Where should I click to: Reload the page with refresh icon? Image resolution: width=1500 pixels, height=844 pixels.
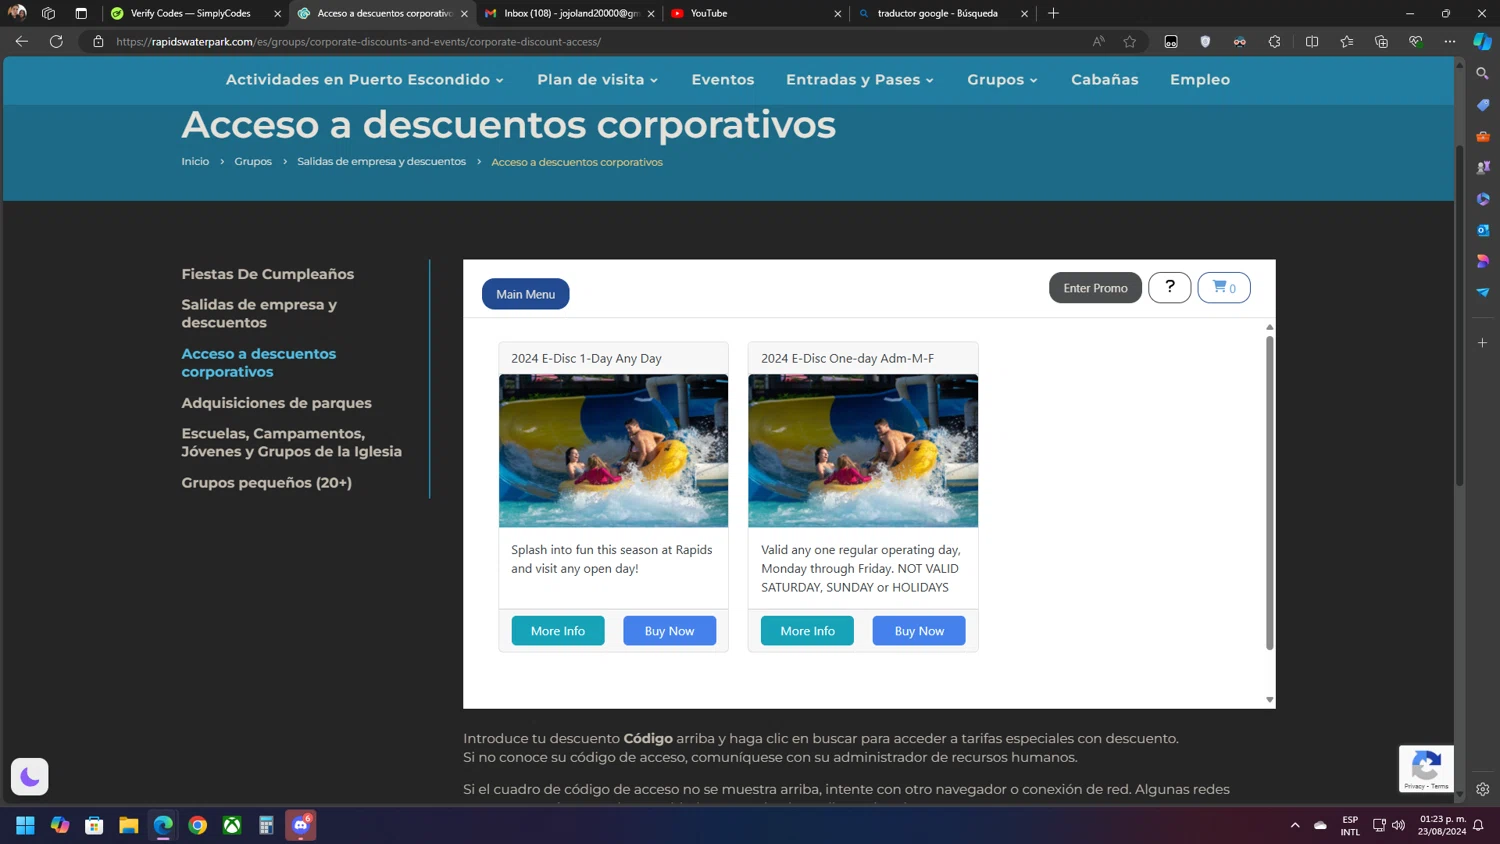(56, 41)
